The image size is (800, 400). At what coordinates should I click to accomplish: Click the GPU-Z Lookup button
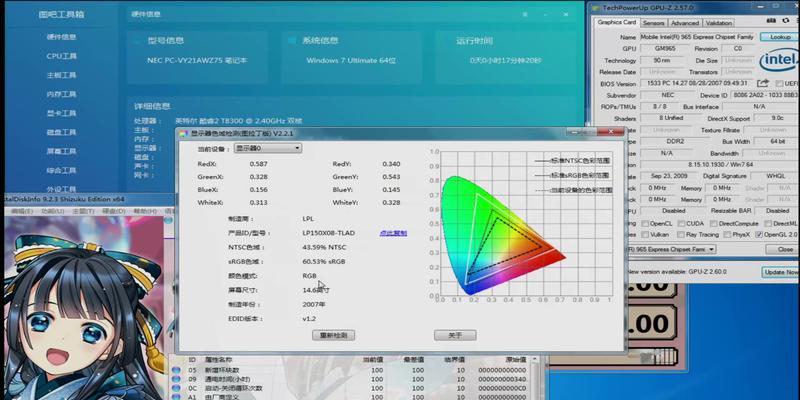coord(780,37)
